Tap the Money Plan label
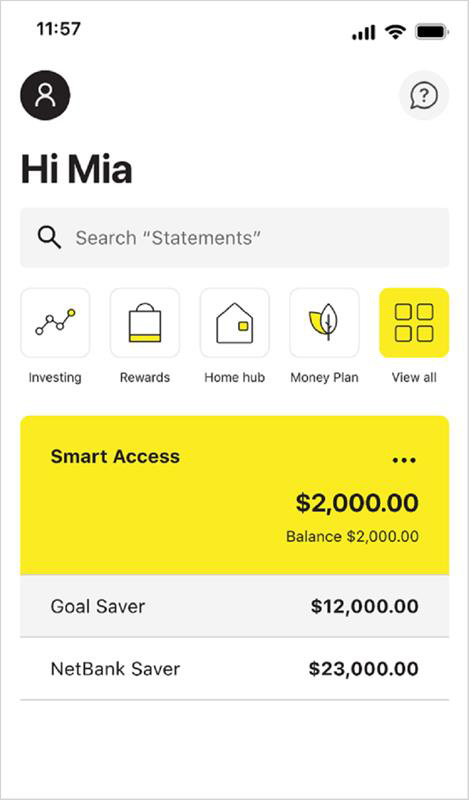The width and height of the screenshot is (469, 800). point(325,378)
